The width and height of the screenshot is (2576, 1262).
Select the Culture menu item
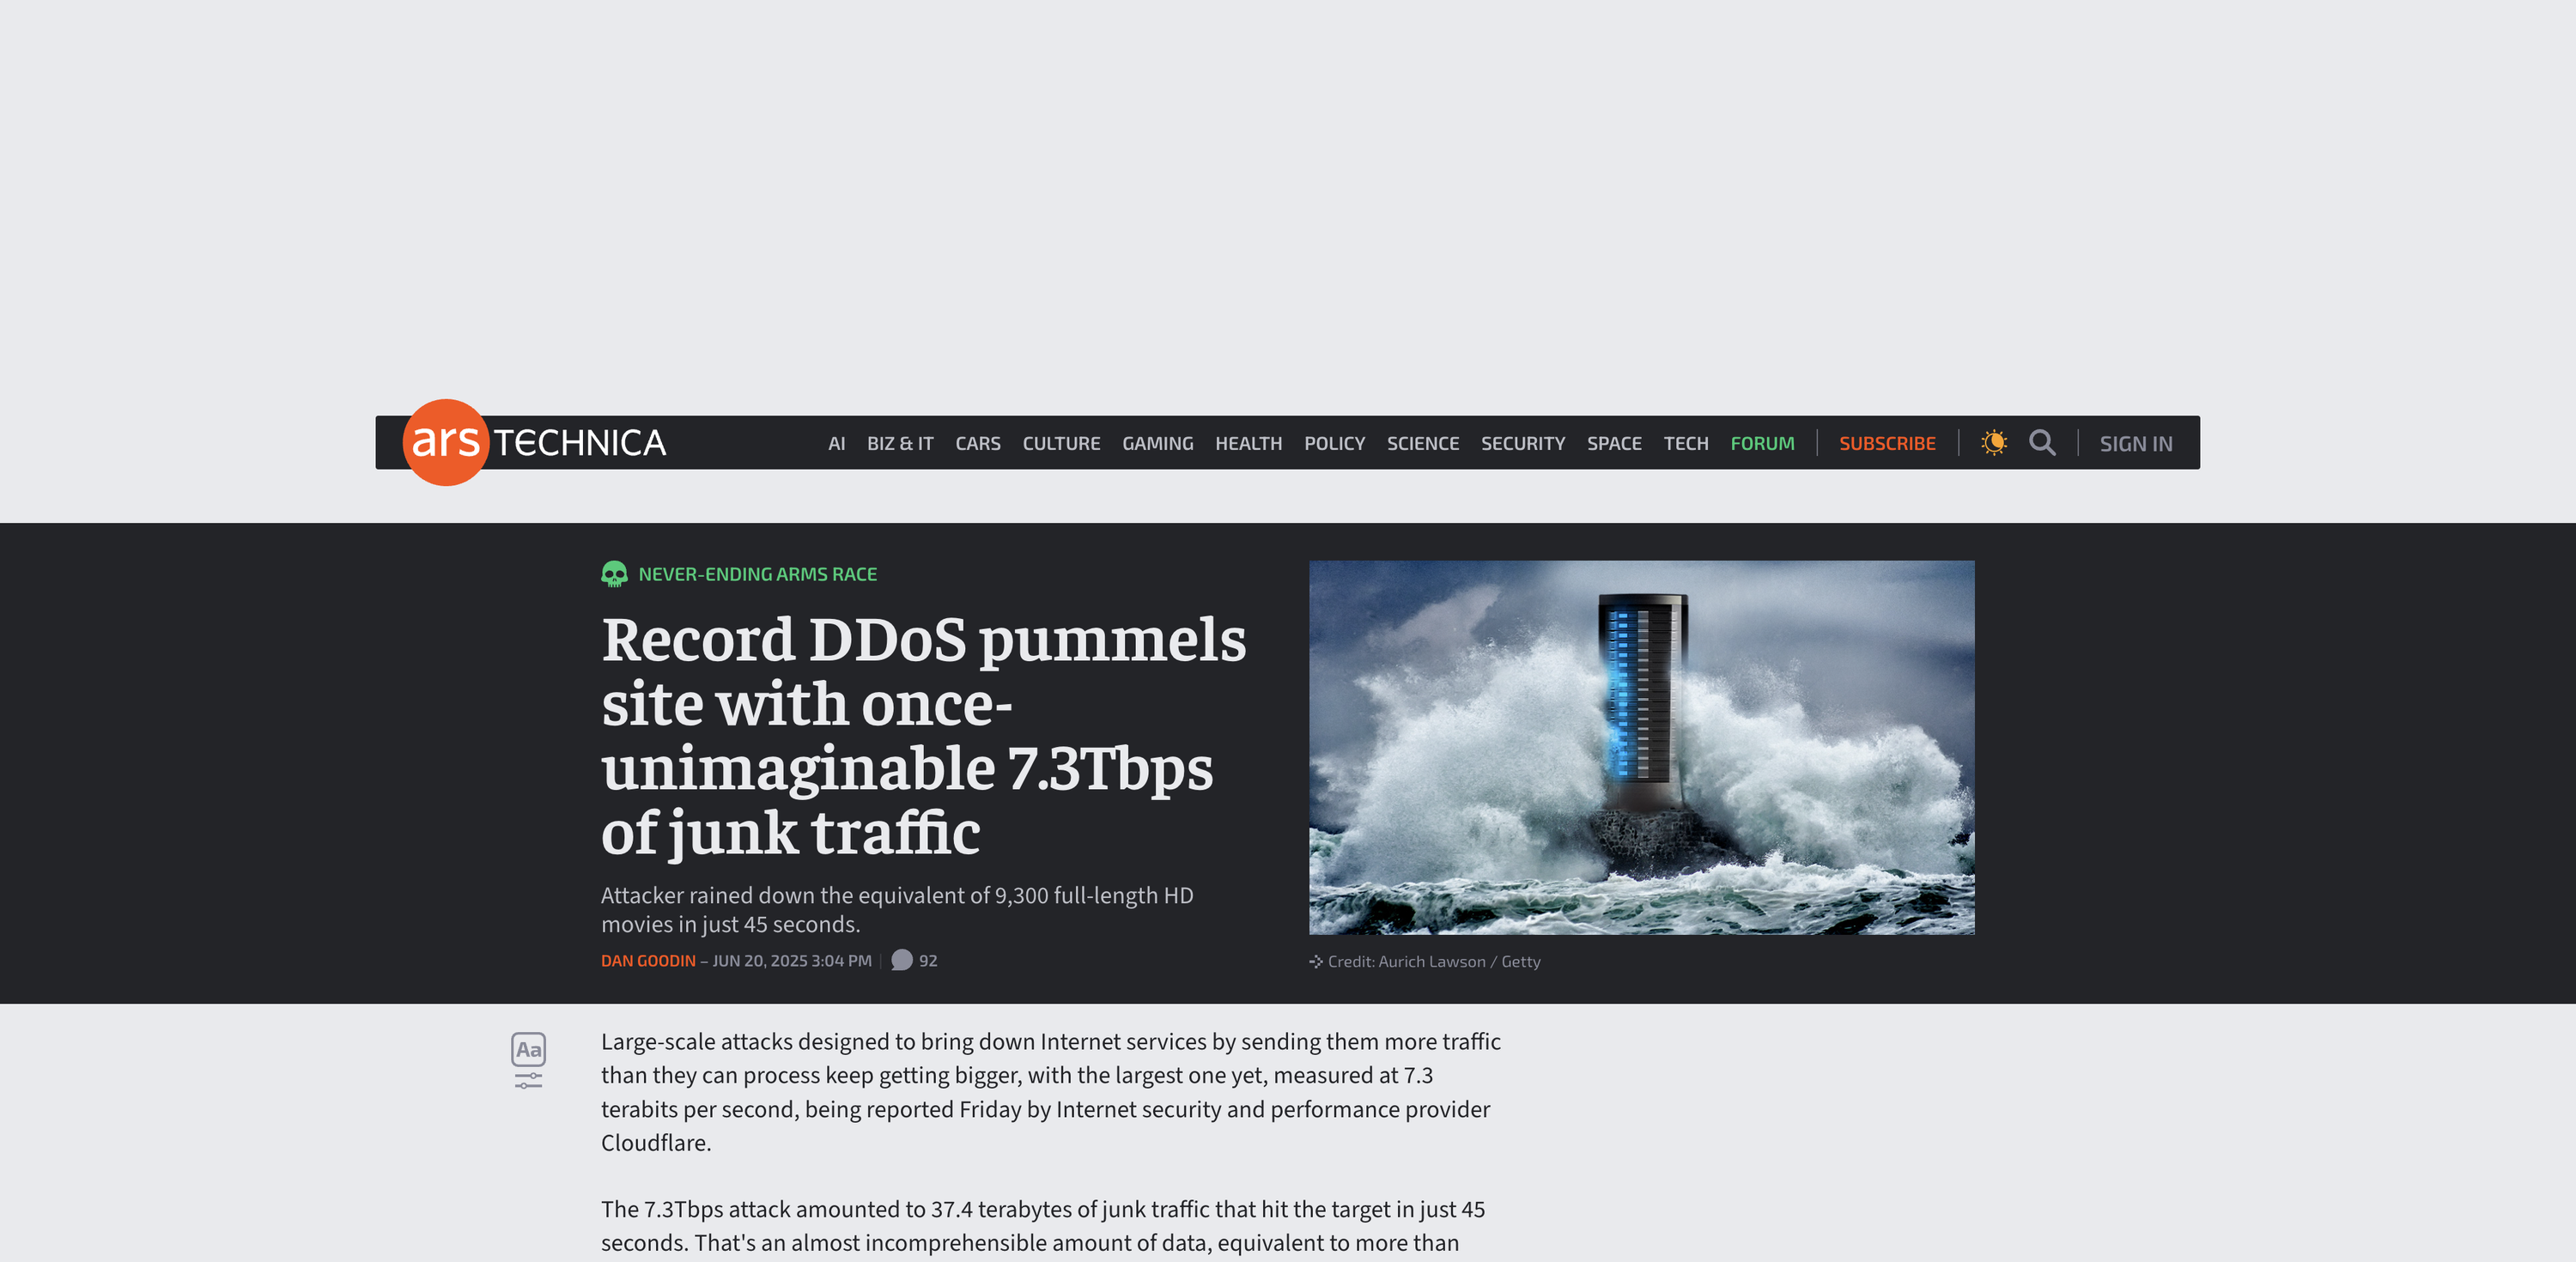1061,443
